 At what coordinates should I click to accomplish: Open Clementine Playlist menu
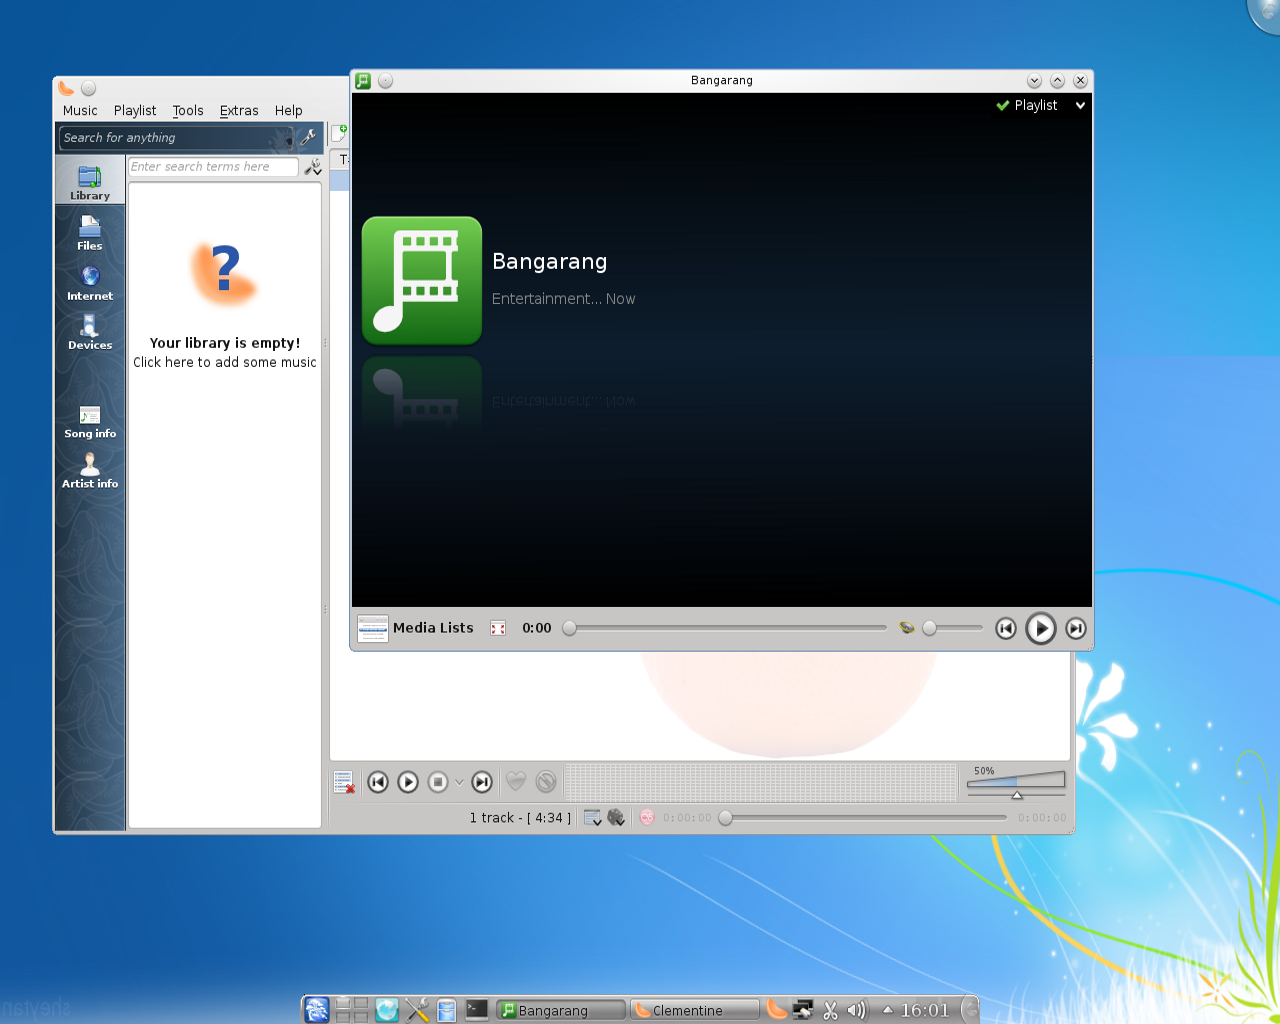pos(135,111)
